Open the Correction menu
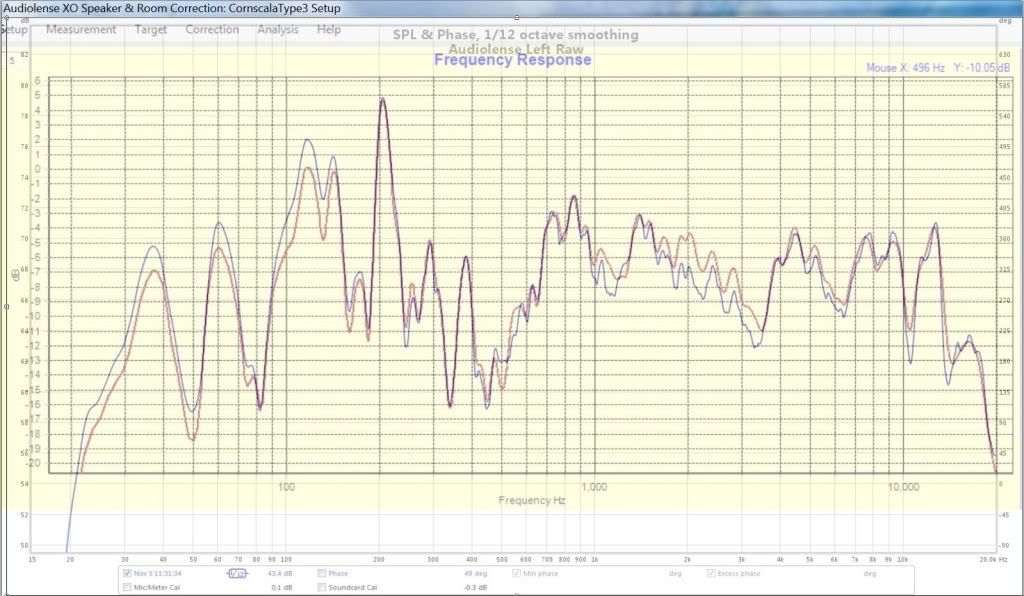Image resolution: width=1024 pixels, height=596 pixels. (x=212, y=30)
